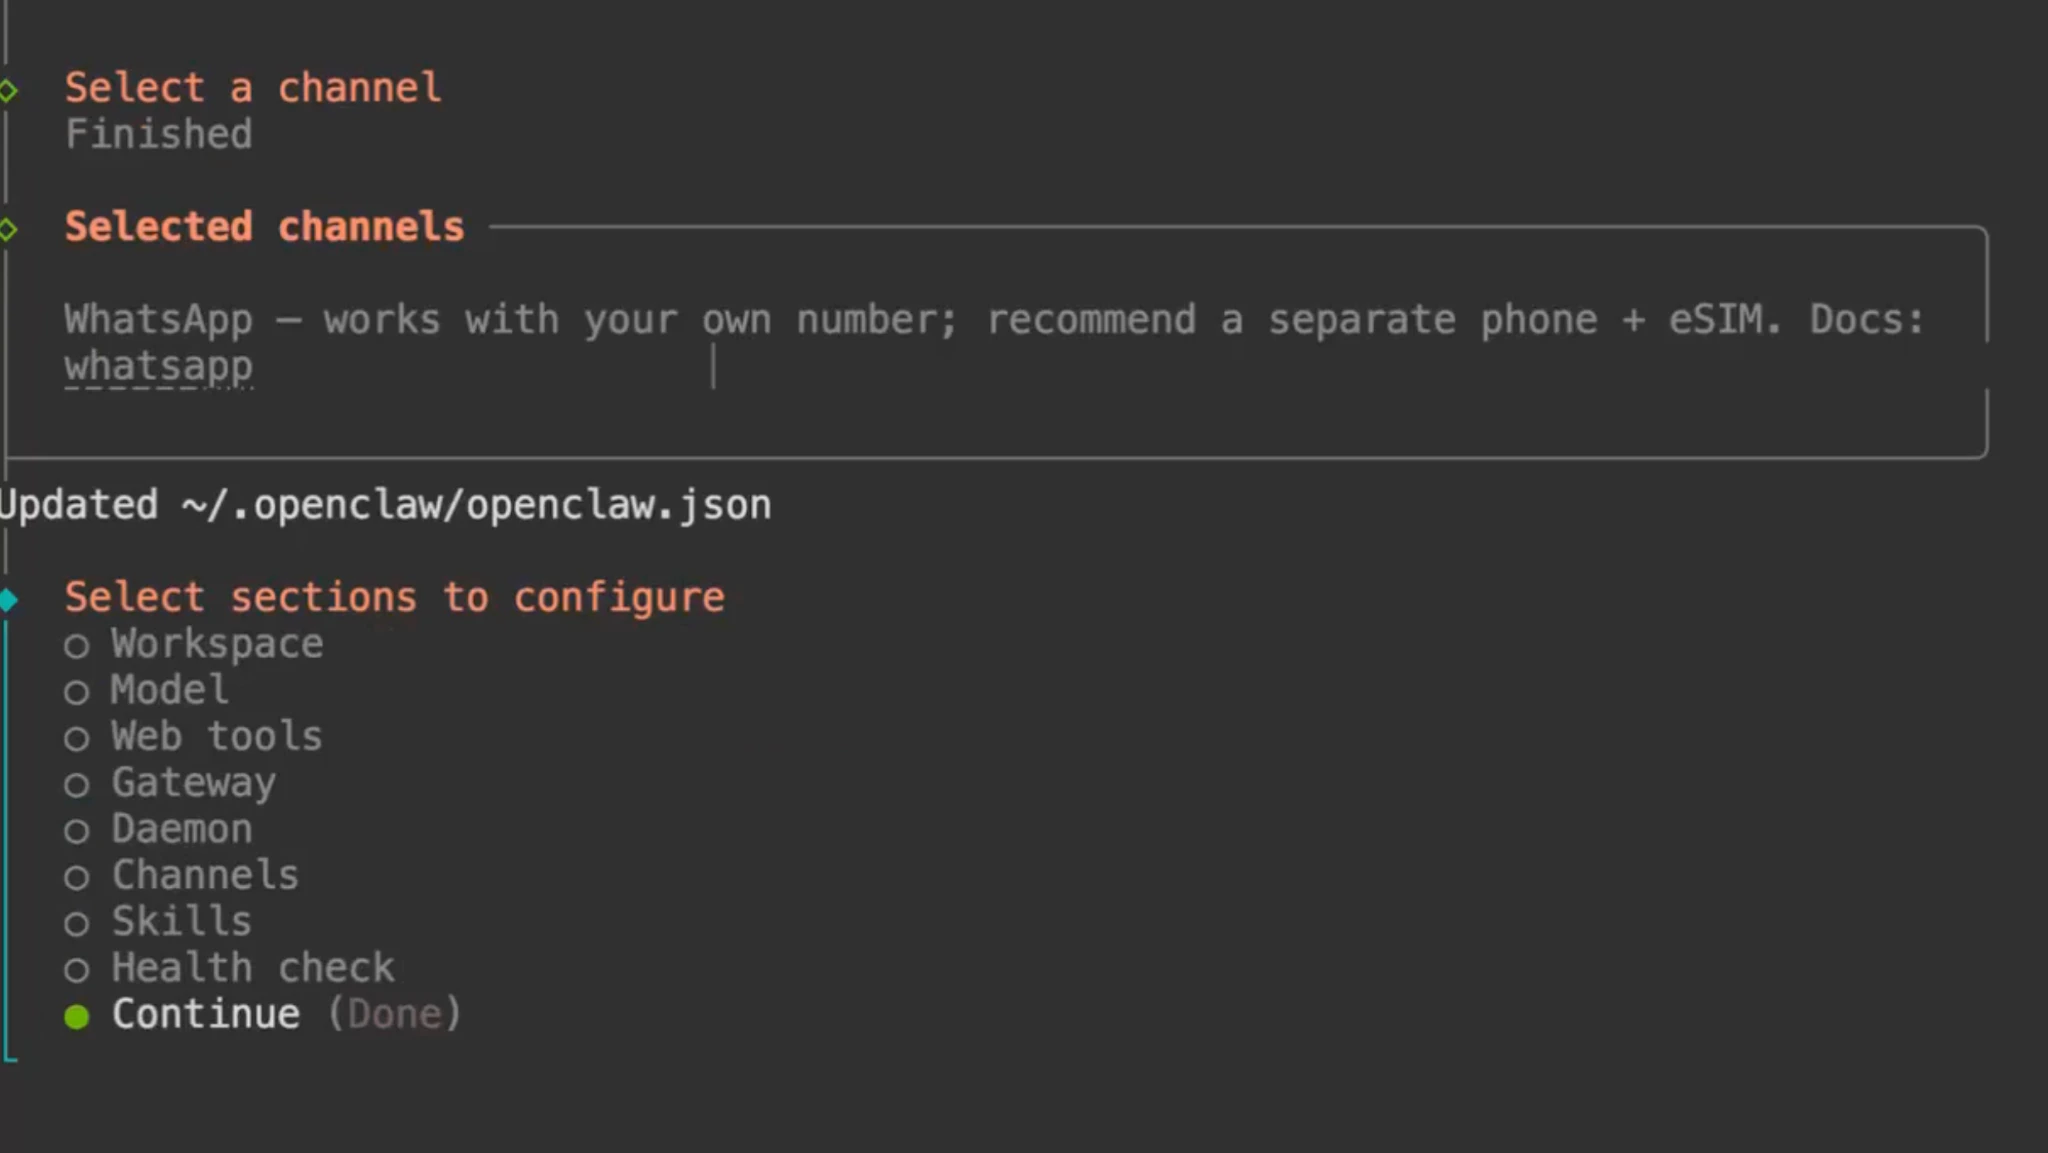Viewport: 2048px width, 1153px height.
Task: Click the green diamond beside Selected channels
Action: [x=9, y=230]
